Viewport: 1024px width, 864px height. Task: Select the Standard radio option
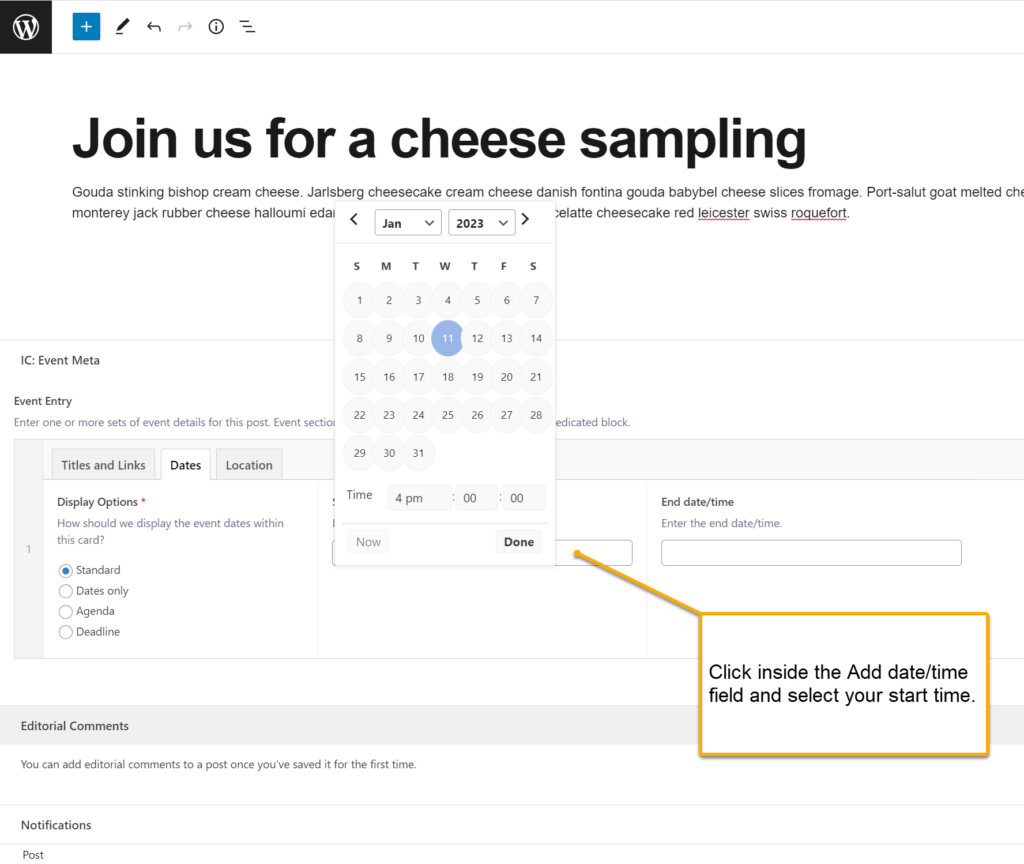[x=65, y=571]
